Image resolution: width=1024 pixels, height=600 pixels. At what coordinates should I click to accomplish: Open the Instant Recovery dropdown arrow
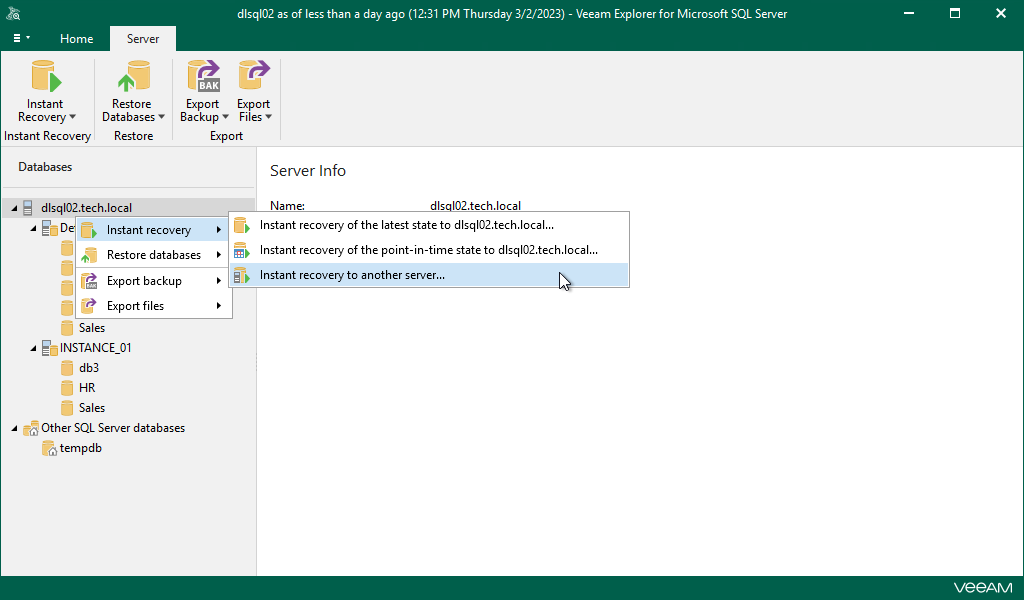click(x=71, y=117)
